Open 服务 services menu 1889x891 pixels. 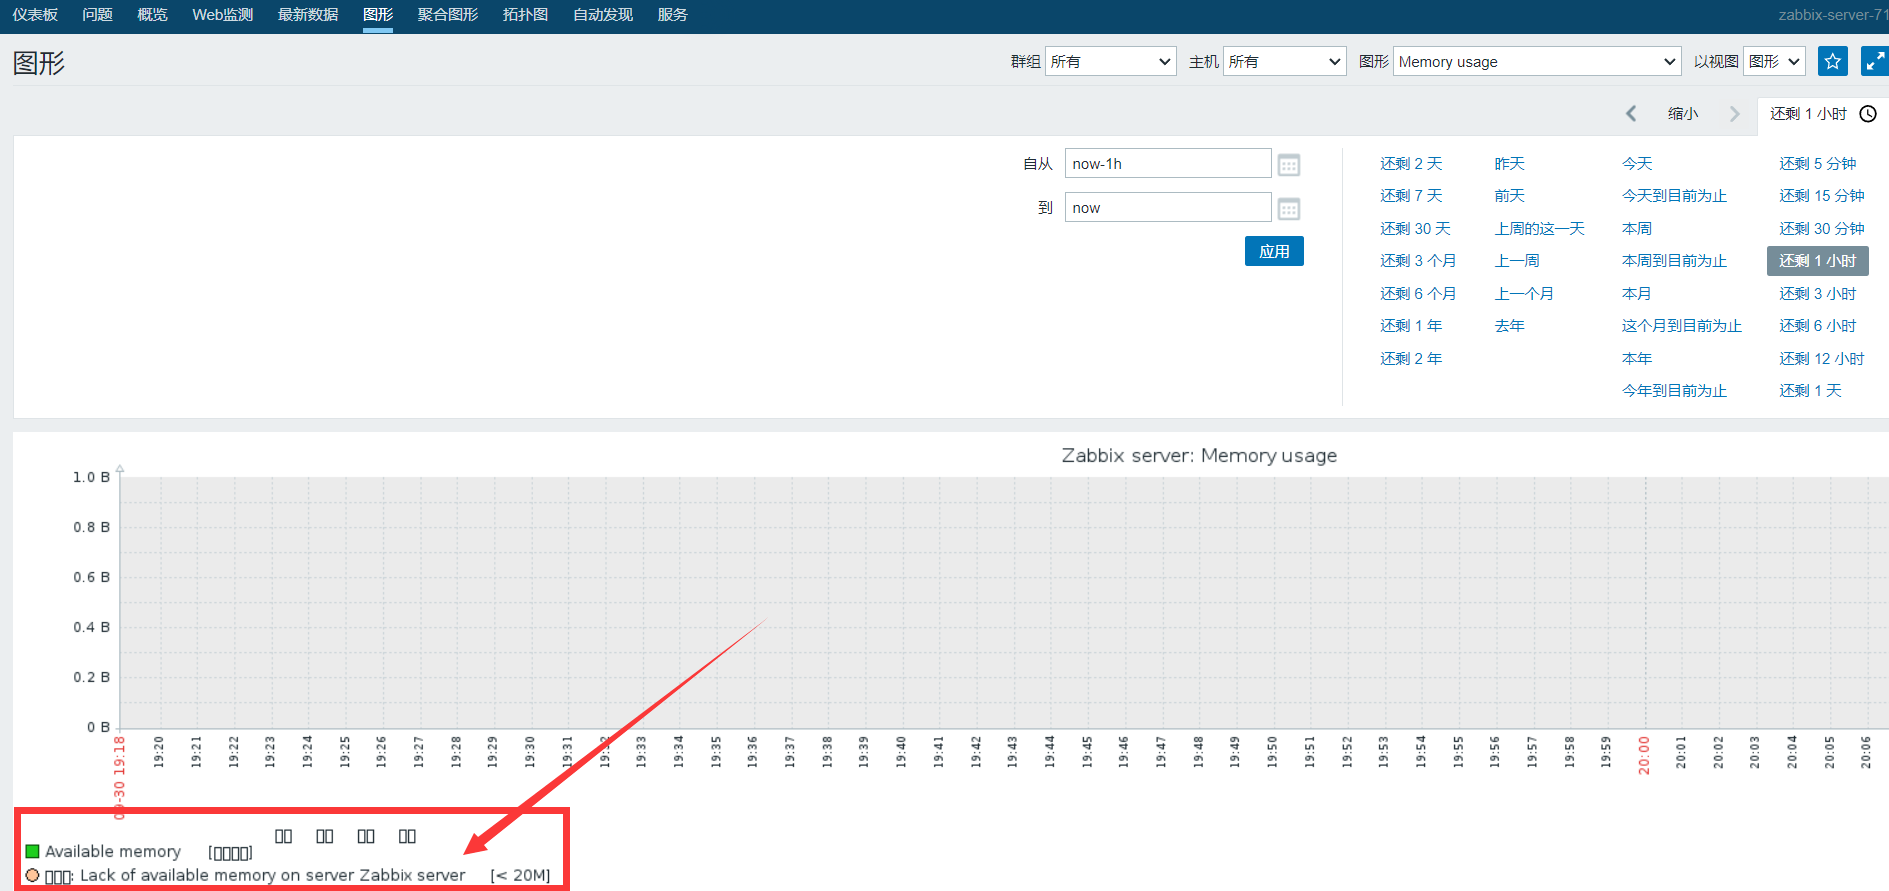point(672,15)
